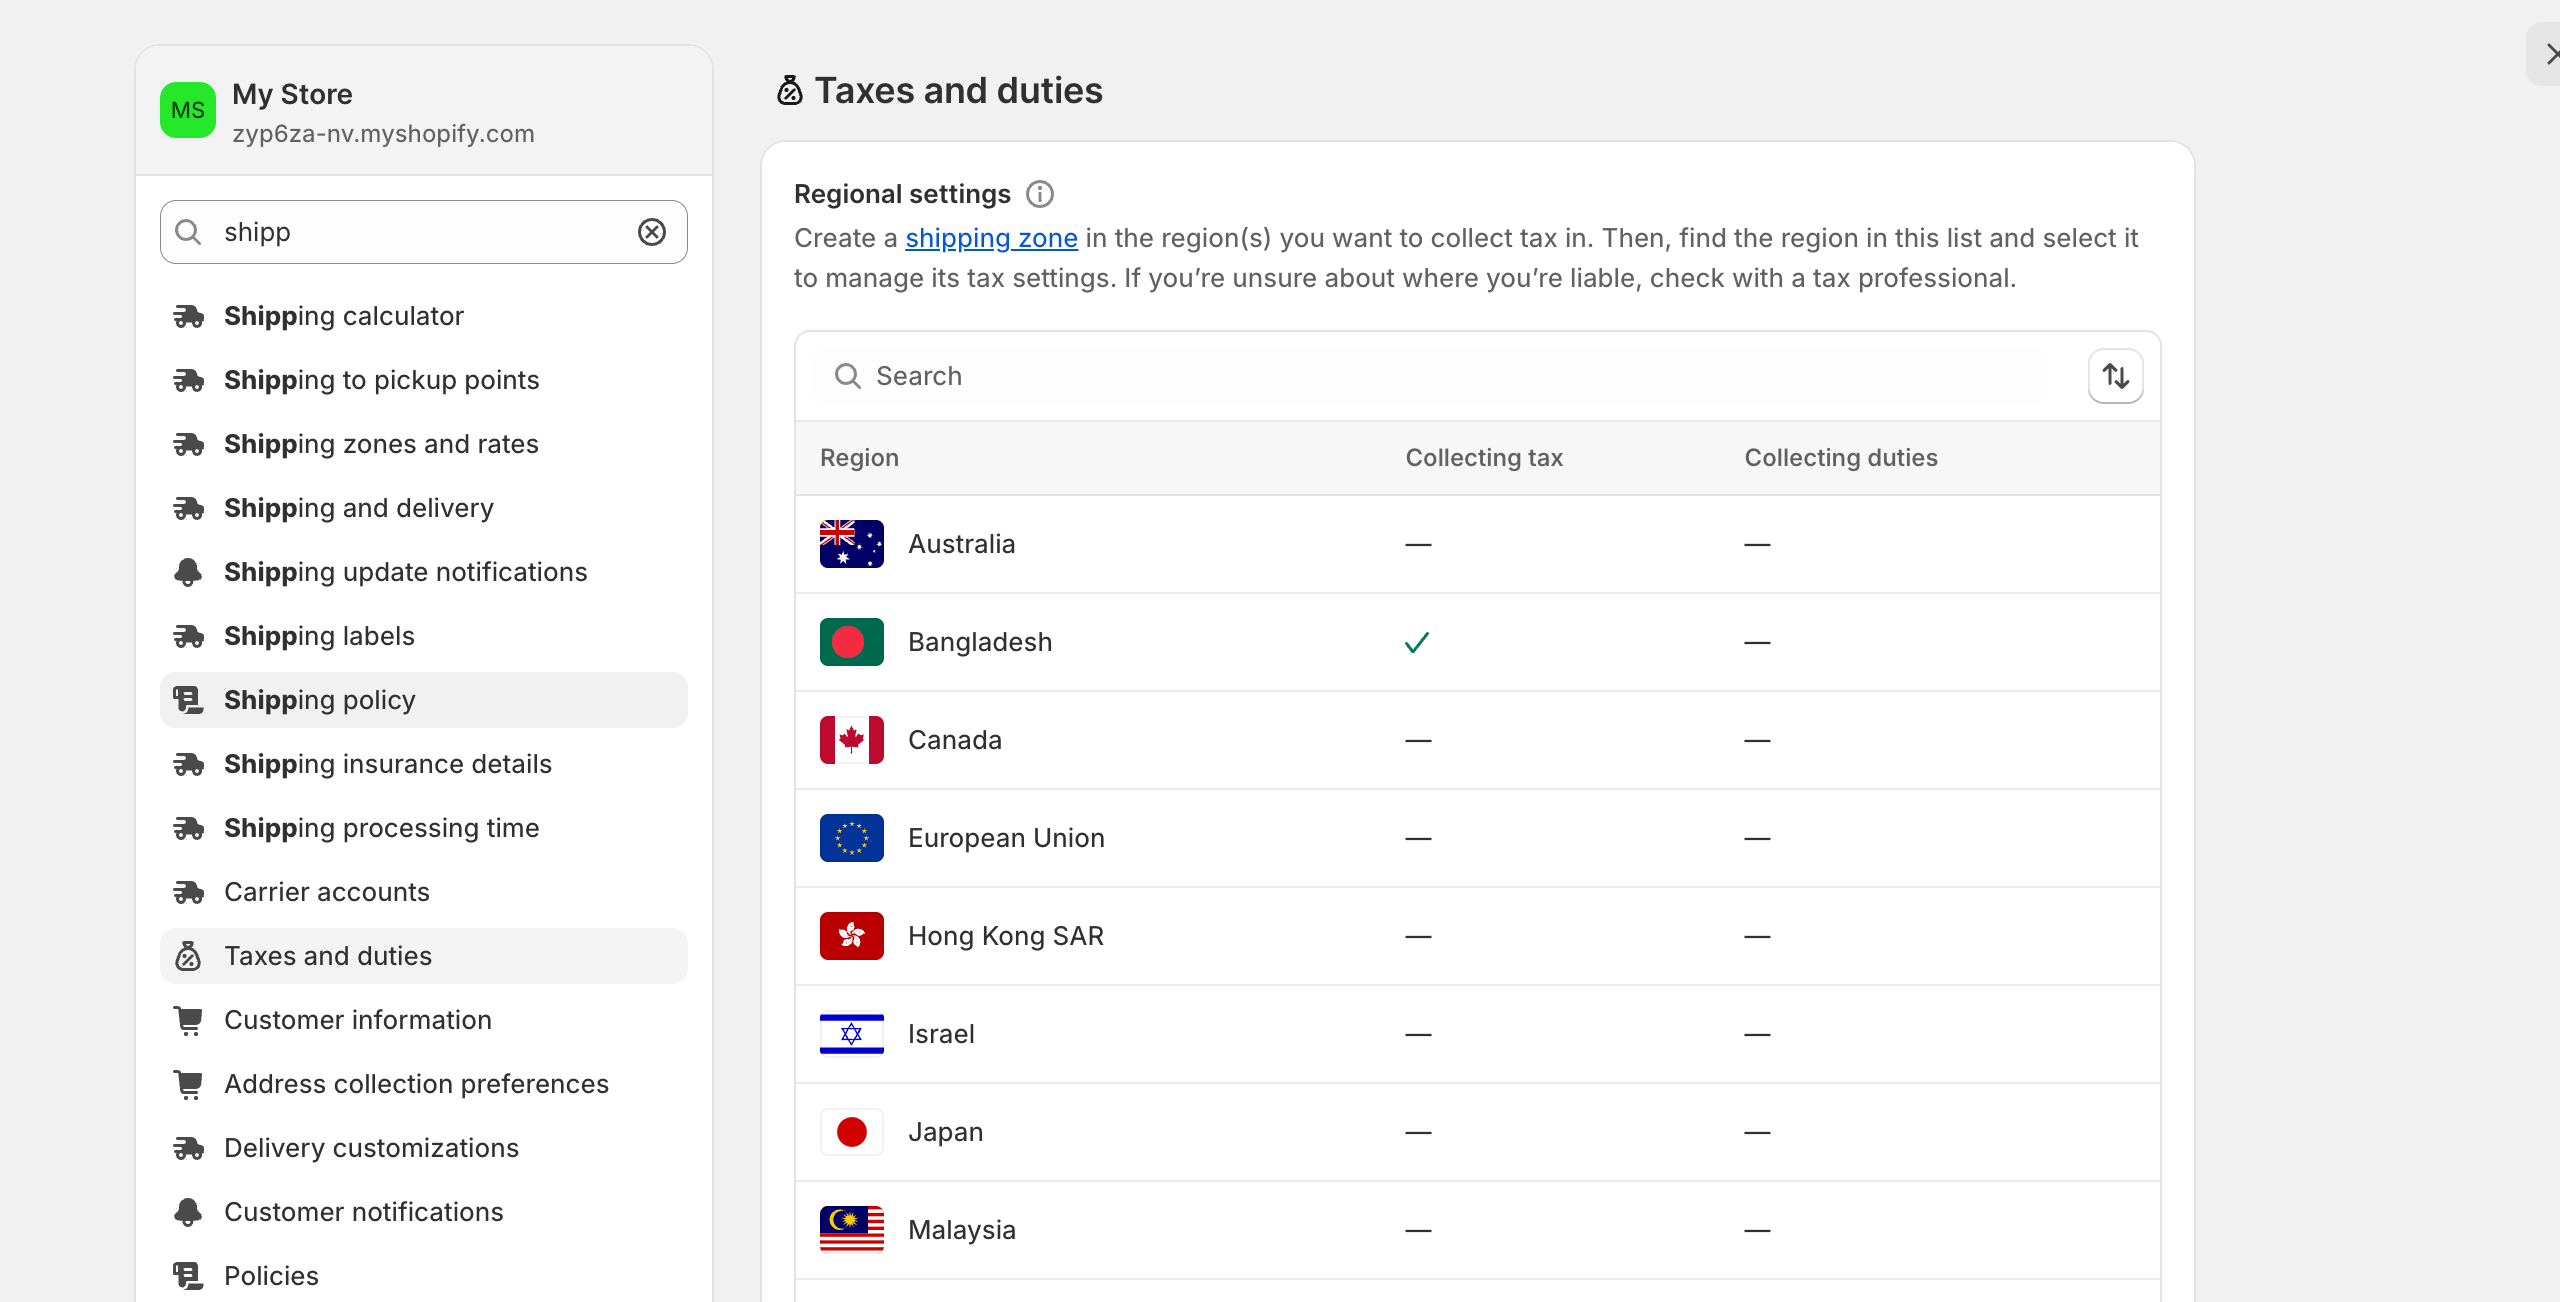Click Address collection preferences label

(416, 1084)
